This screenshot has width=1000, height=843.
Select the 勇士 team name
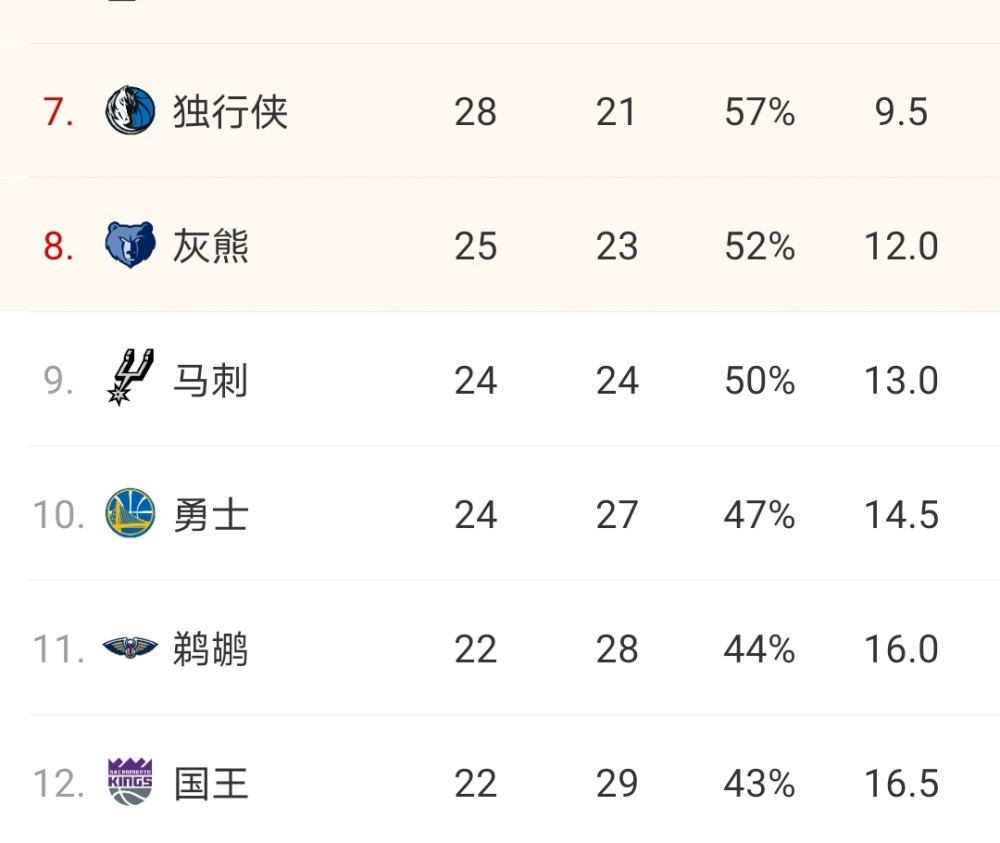tap(210, 515)
